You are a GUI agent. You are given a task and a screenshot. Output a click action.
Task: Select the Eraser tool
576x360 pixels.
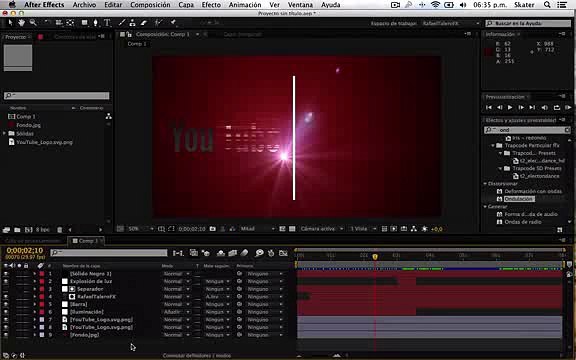pos(144,23)
